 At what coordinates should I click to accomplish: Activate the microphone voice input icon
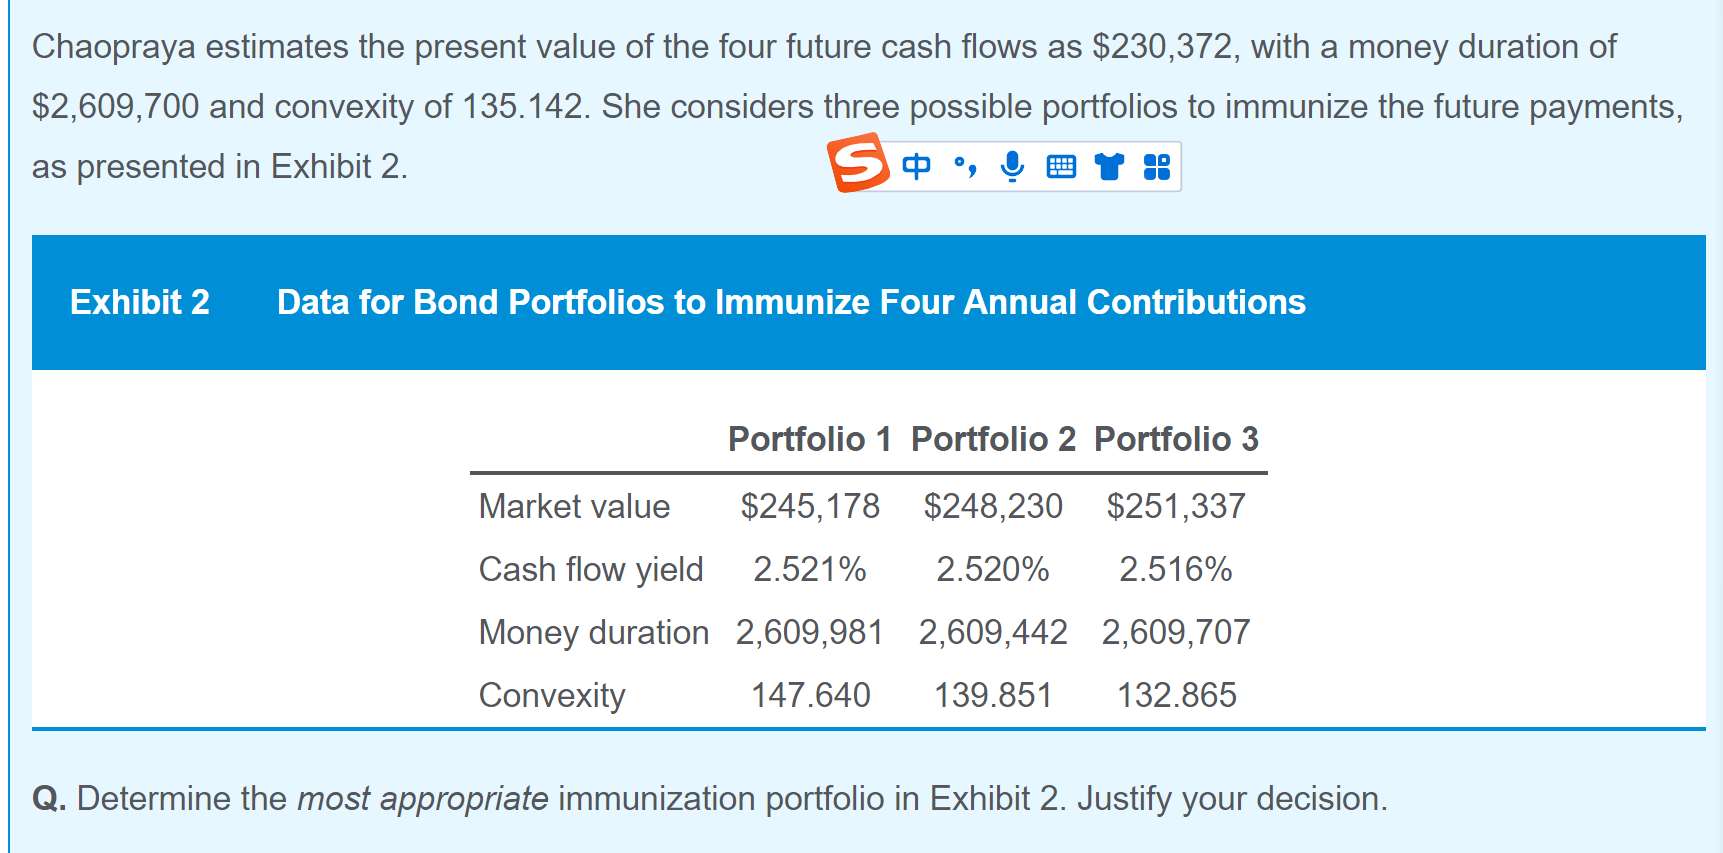[1012, 166]
